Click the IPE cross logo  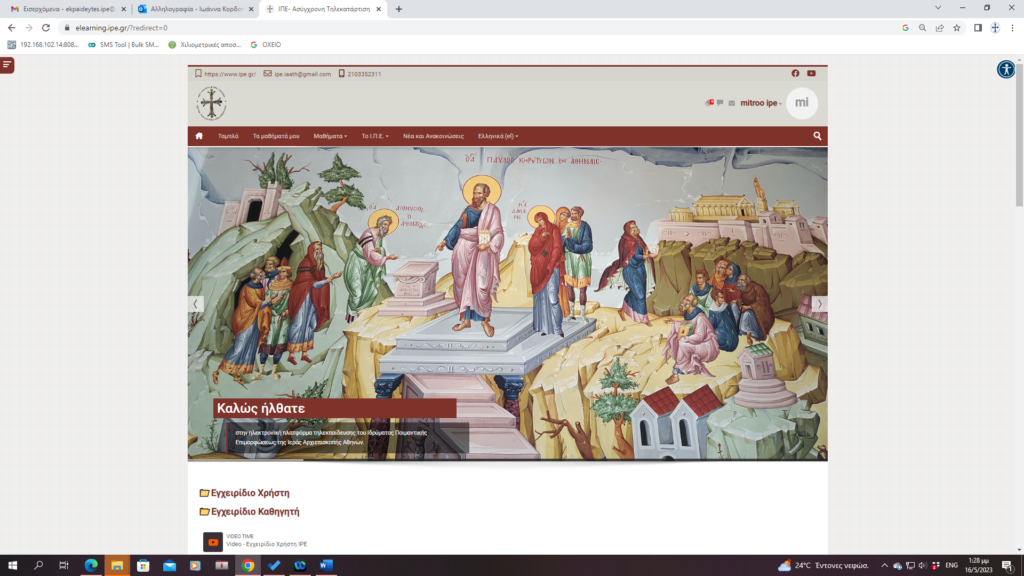click(x=211, y=103)
